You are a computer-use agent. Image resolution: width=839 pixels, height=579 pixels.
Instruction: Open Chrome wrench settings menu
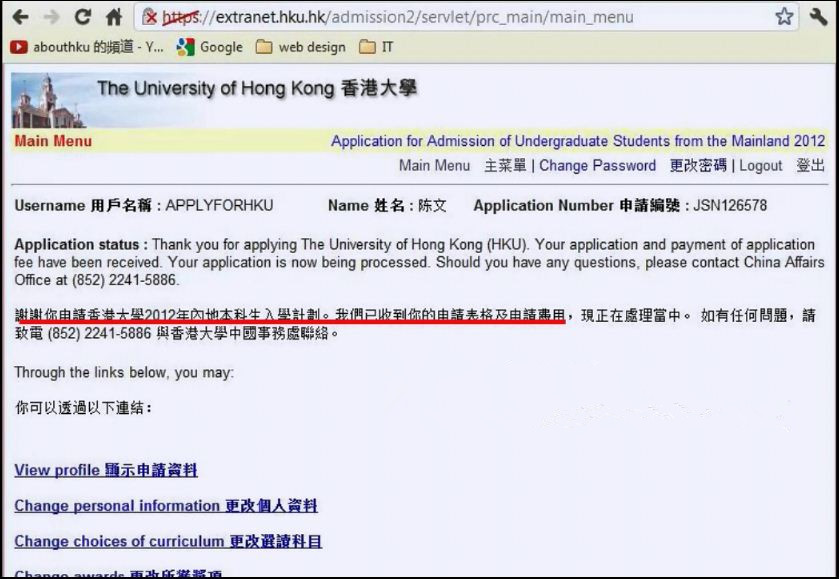(x=817, y=17)
